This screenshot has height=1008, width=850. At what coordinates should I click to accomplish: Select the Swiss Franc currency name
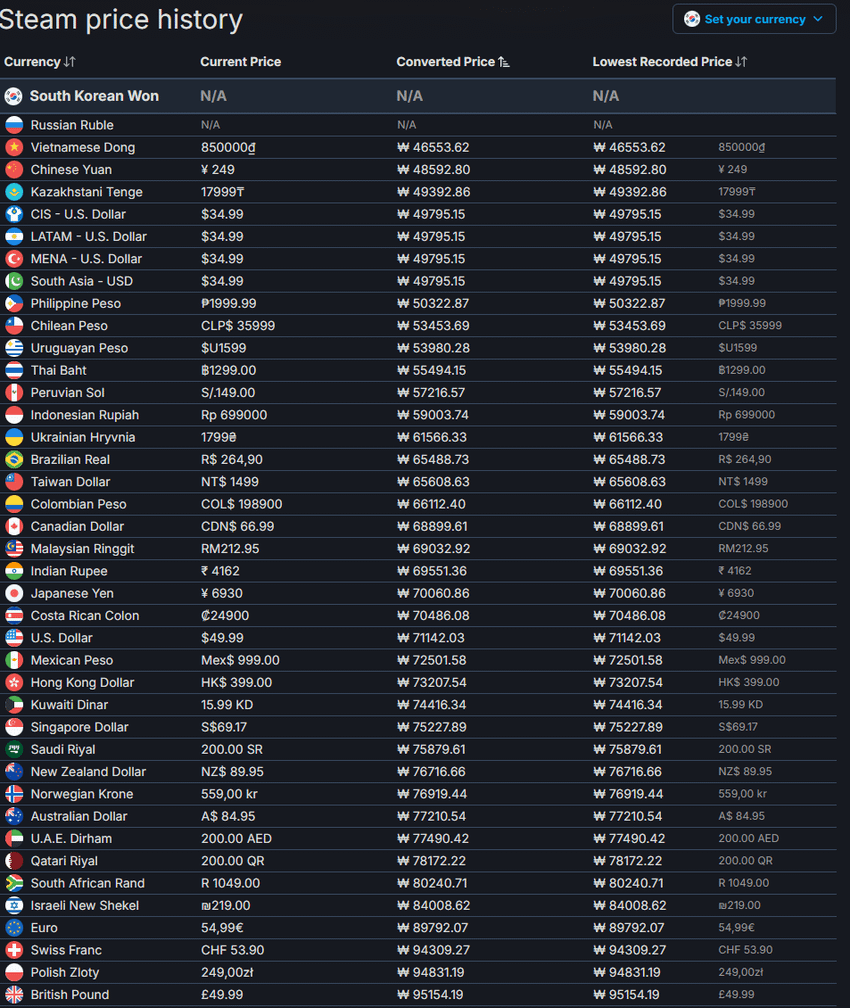(x=66, y=950)
